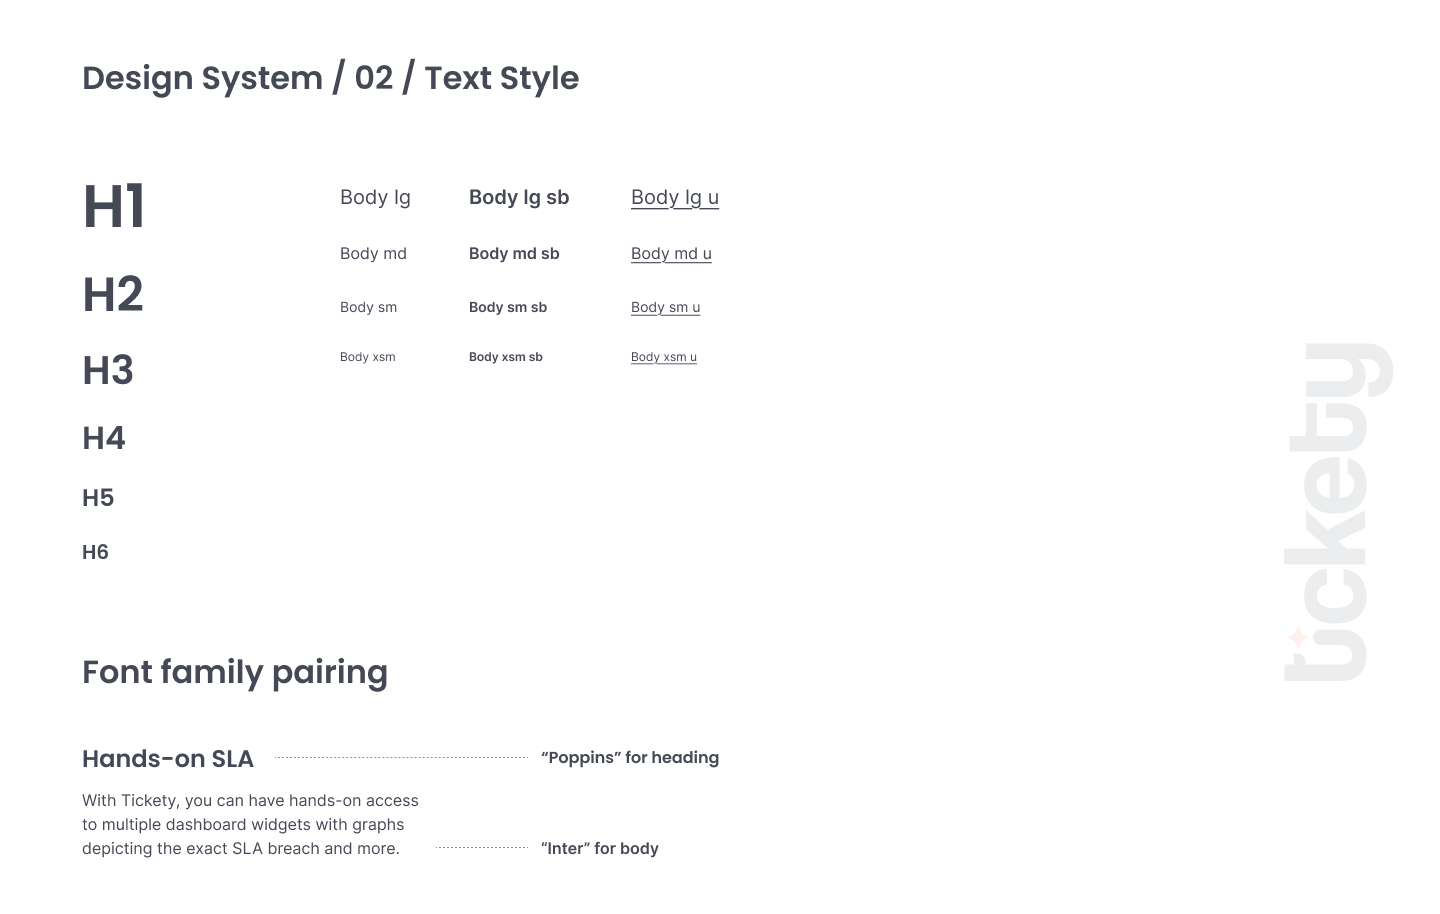The image size is (1440, 914).
Task: Select the Hands-on SLA heading
Action: 168,759
